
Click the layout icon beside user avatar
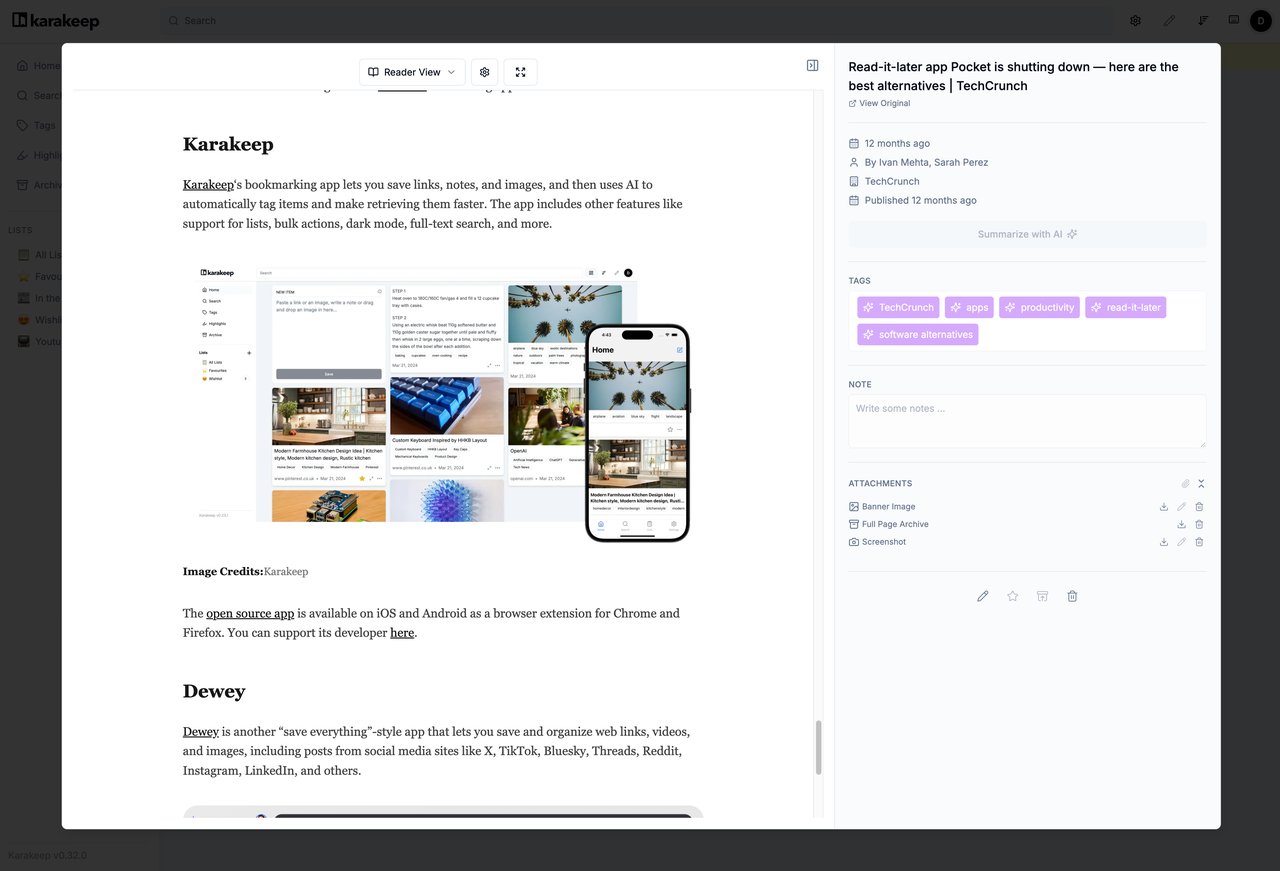coord(1234,20)
